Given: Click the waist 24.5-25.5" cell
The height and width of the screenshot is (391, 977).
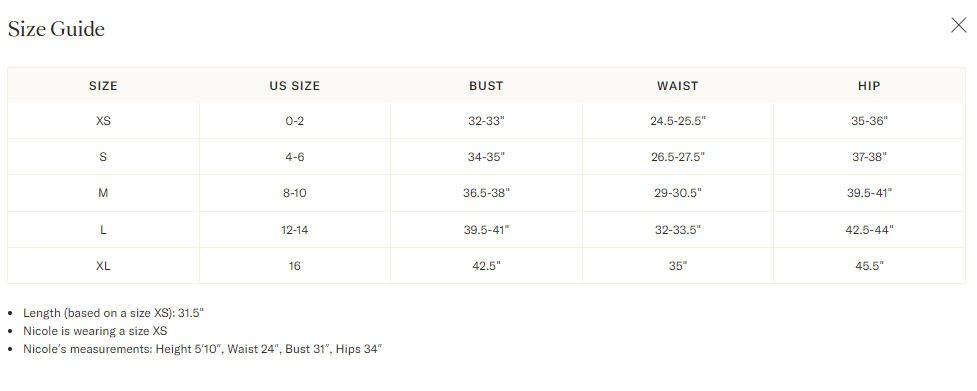Looking at the screenshot, I should tap(677, 121).
